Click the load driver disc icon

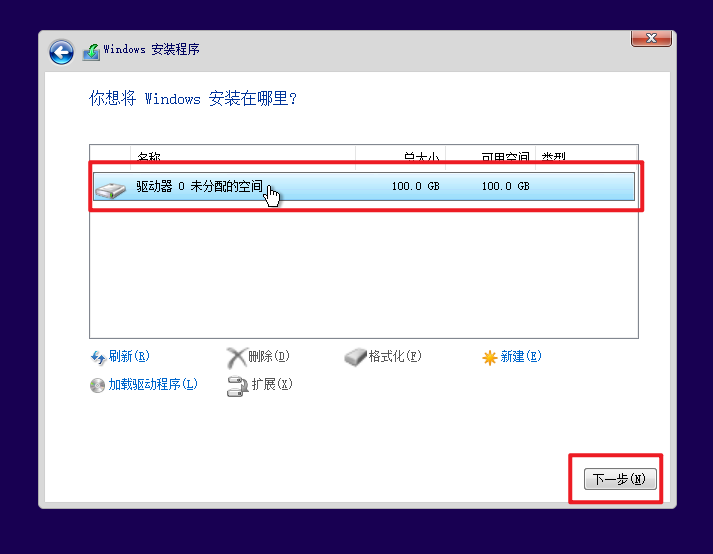click(98, 385)
